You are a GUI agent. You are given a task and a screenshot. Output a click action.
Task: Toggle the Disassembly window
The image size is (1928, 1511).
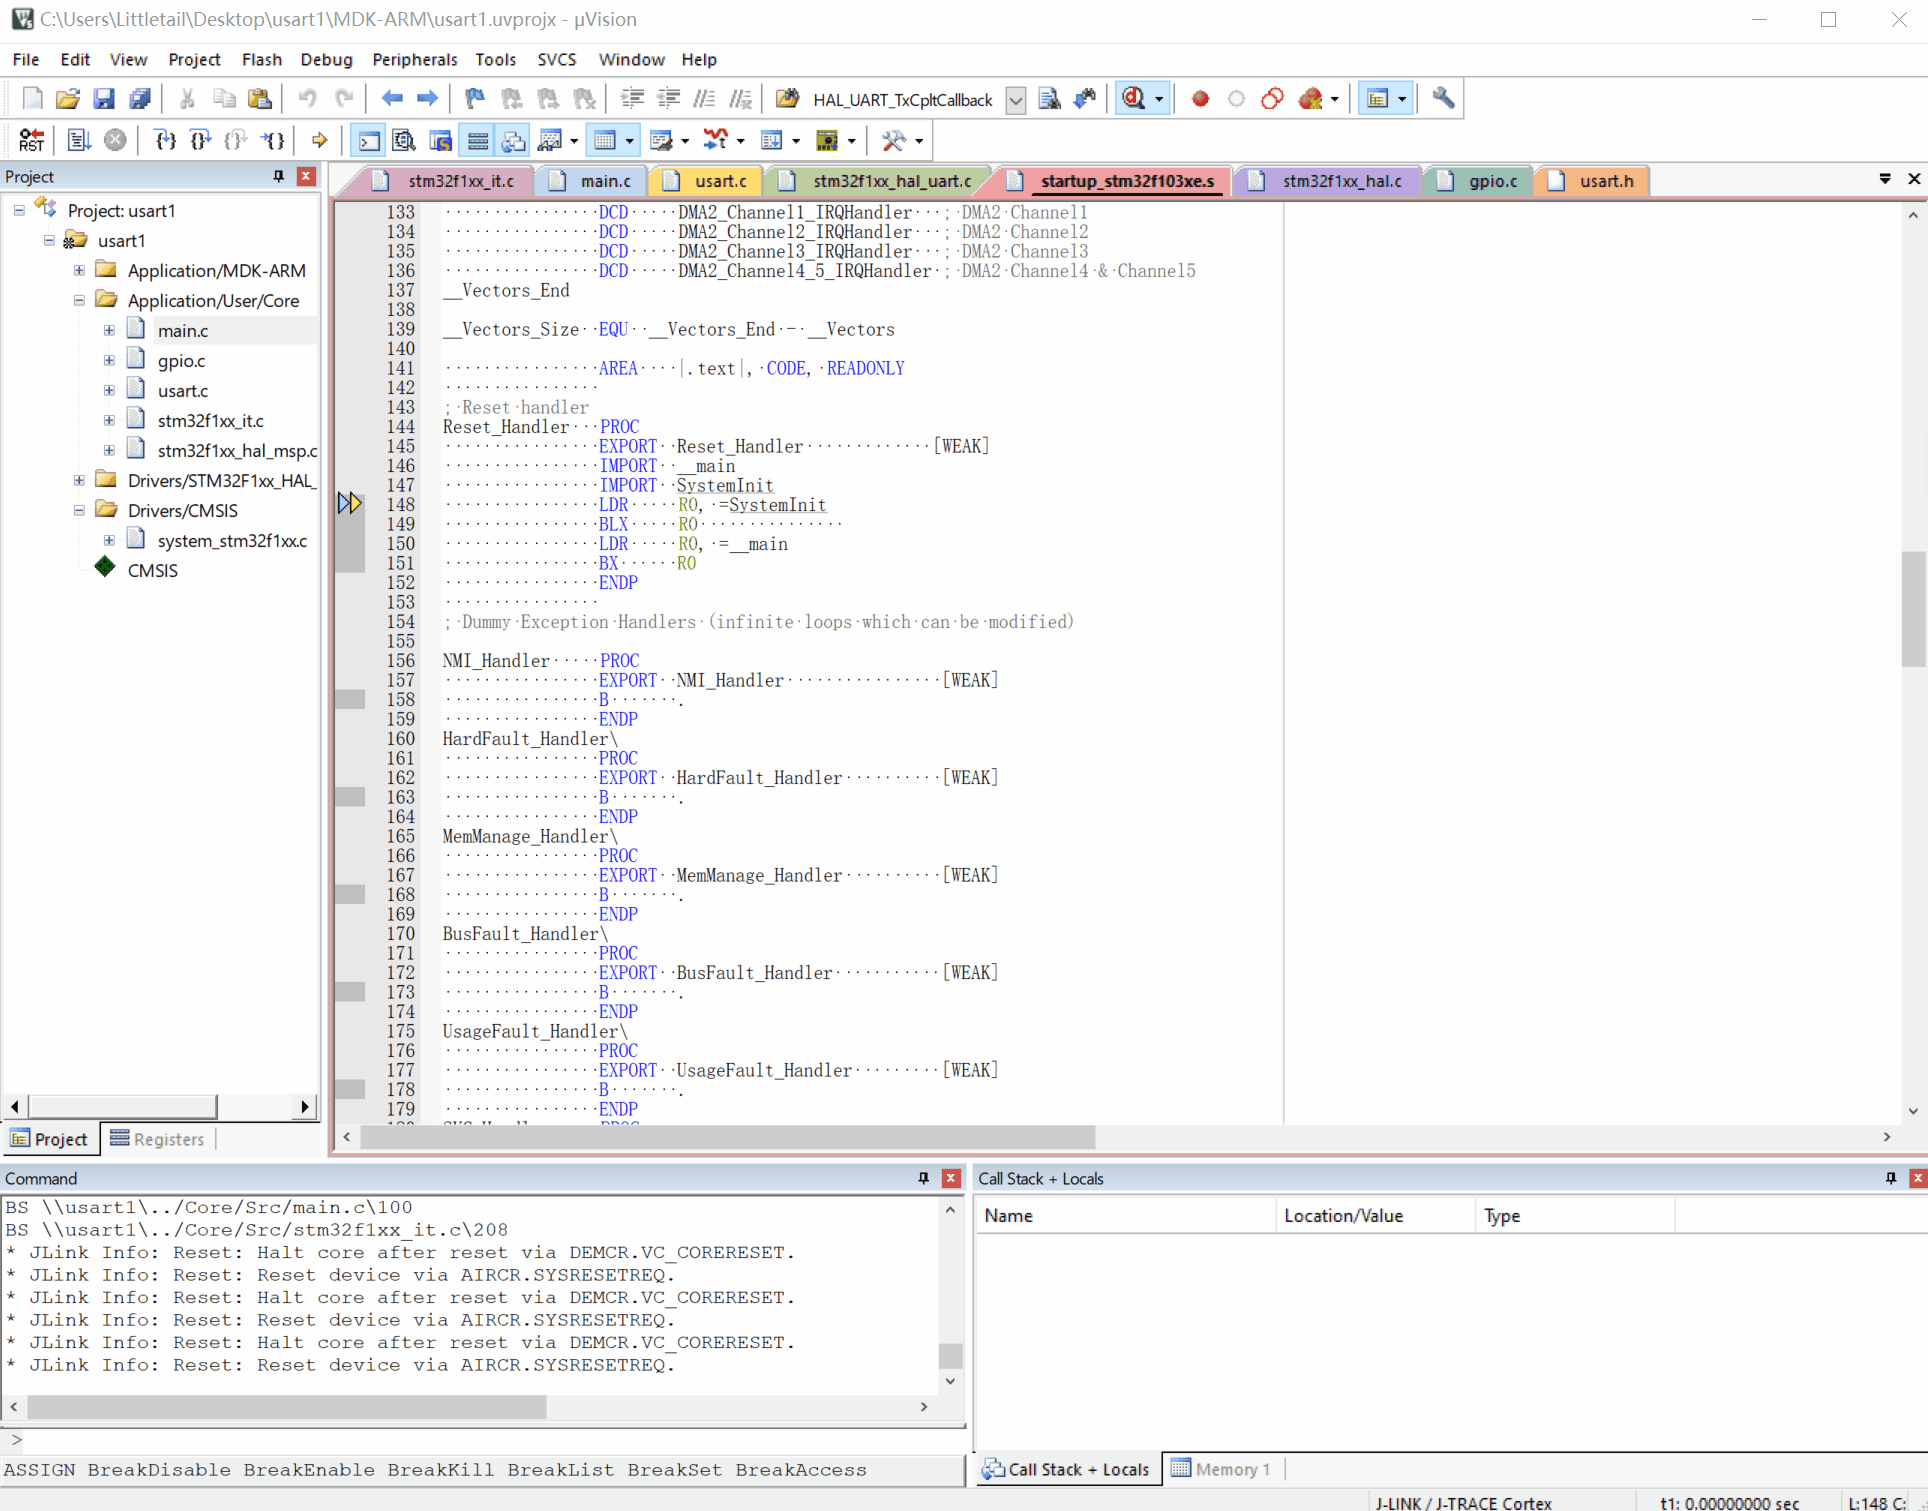coord(404,140)
